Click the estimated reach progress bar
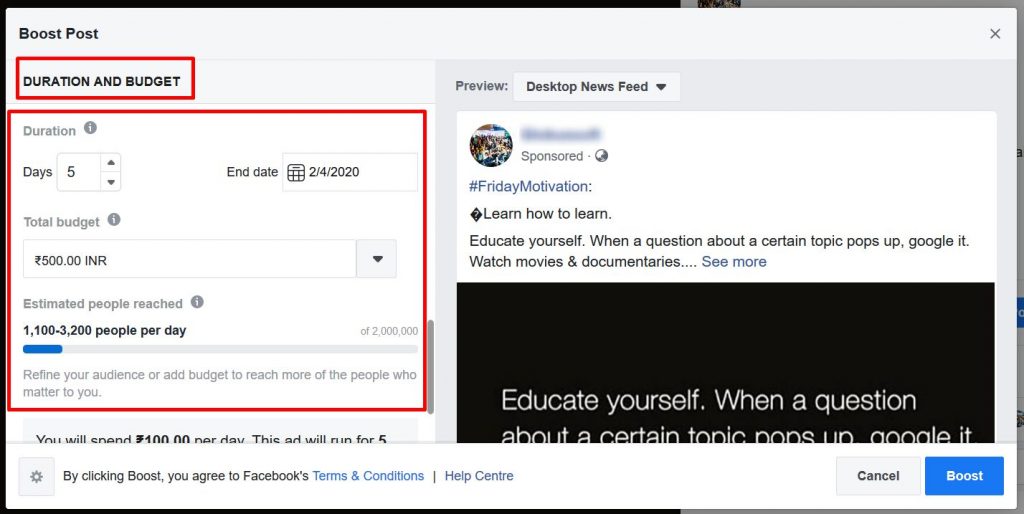The height and width of the screenshot is (514, 1024). pos(220,349)
